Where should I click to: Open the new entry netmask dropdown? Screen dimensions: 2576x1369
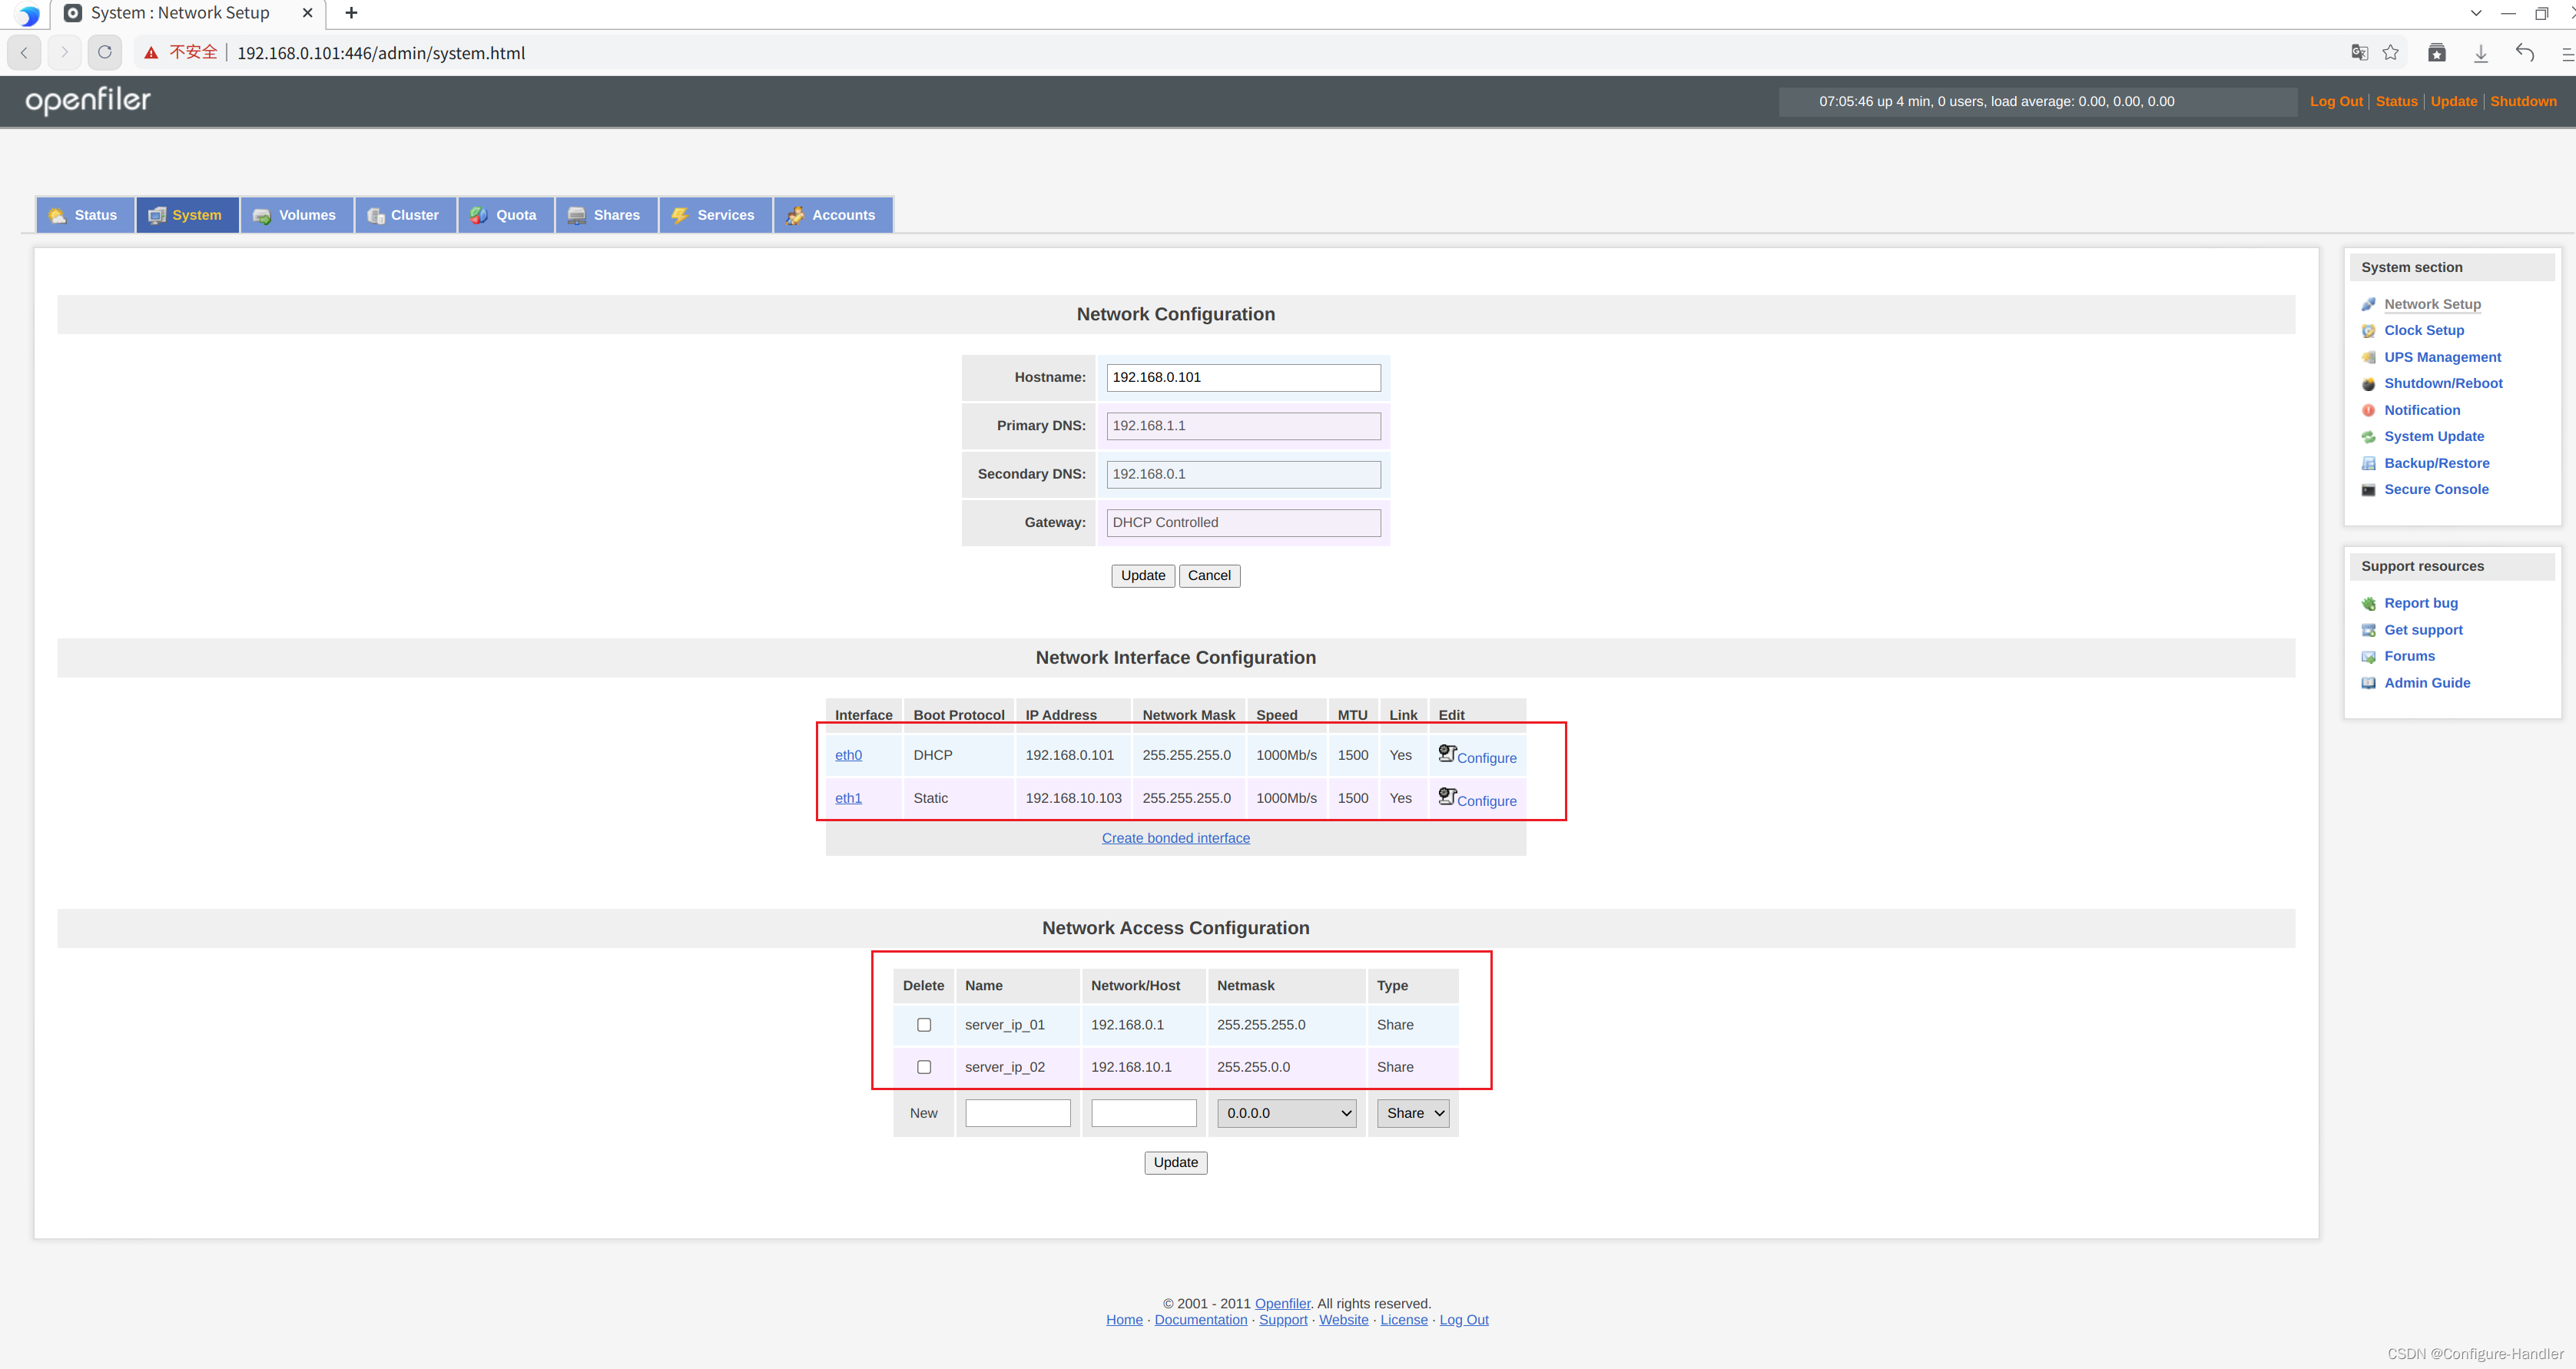point(1286,1113)
